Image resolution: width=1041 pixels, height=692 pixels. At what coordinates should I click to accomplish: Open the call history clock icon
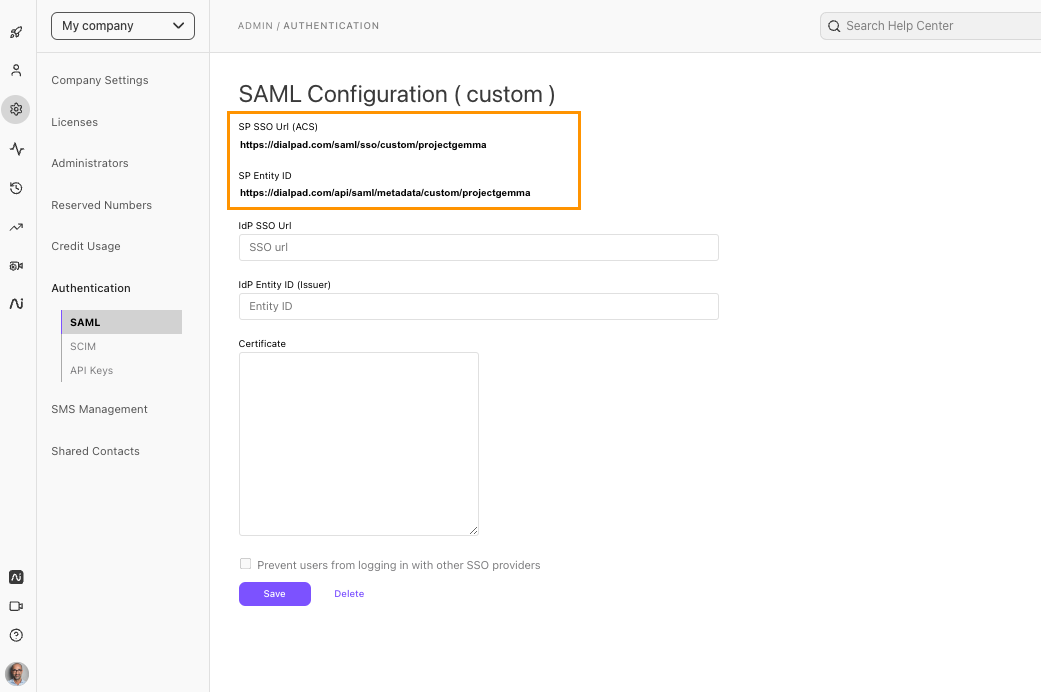17,188
